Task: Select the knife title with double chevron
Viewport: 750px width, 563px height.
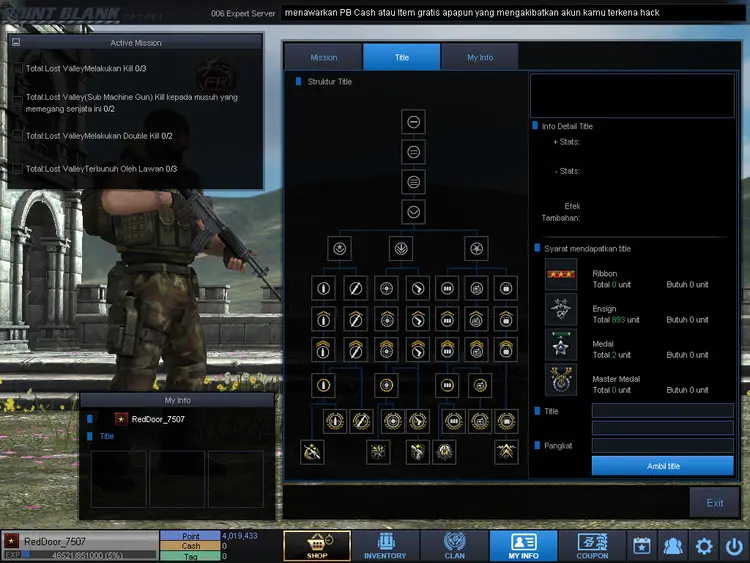Action: click(355, 350)
